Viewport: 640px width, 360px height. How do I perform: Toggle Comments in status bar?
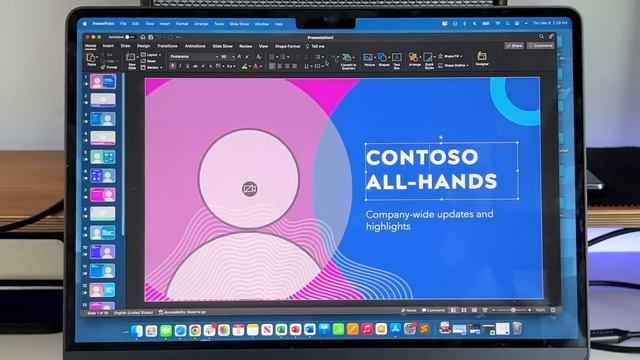click(433, 311)
